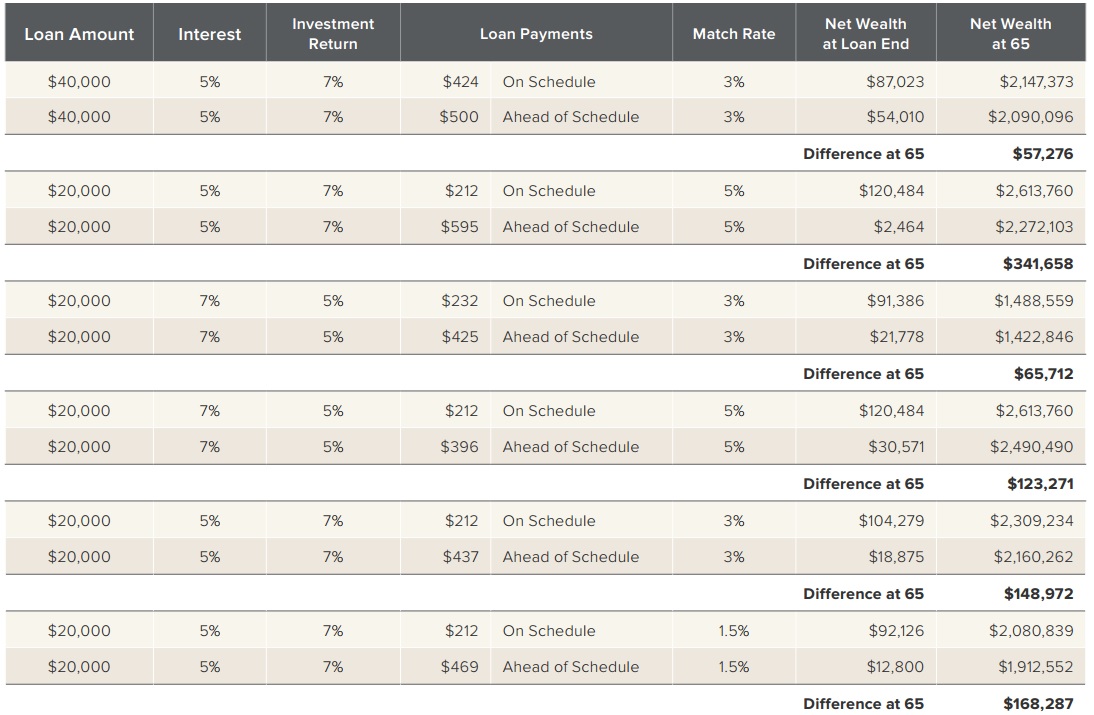Click the Net Wealth at 65 header
This screenshot has height=715, width=1094.
[1010, 33]
